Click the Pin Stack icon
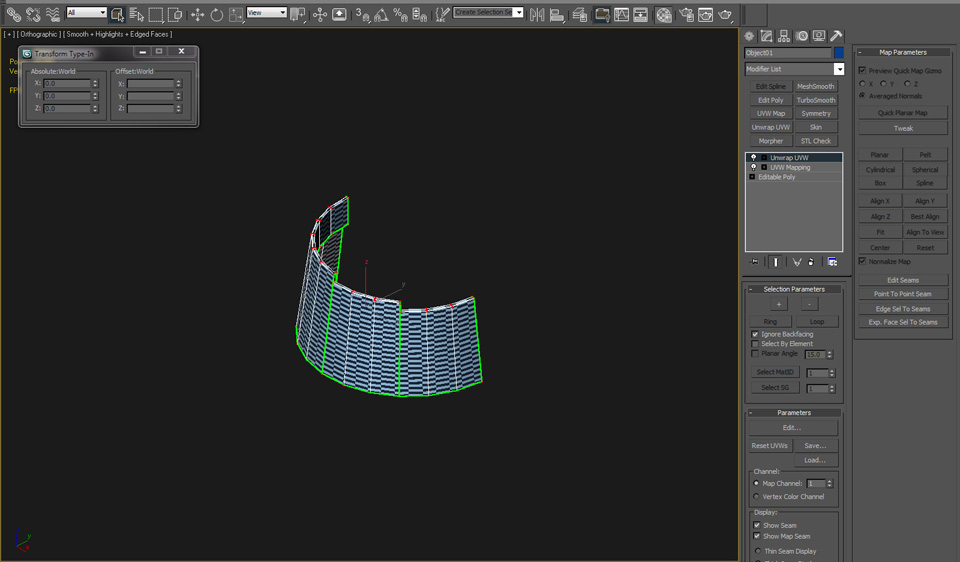 coord(755,262)
